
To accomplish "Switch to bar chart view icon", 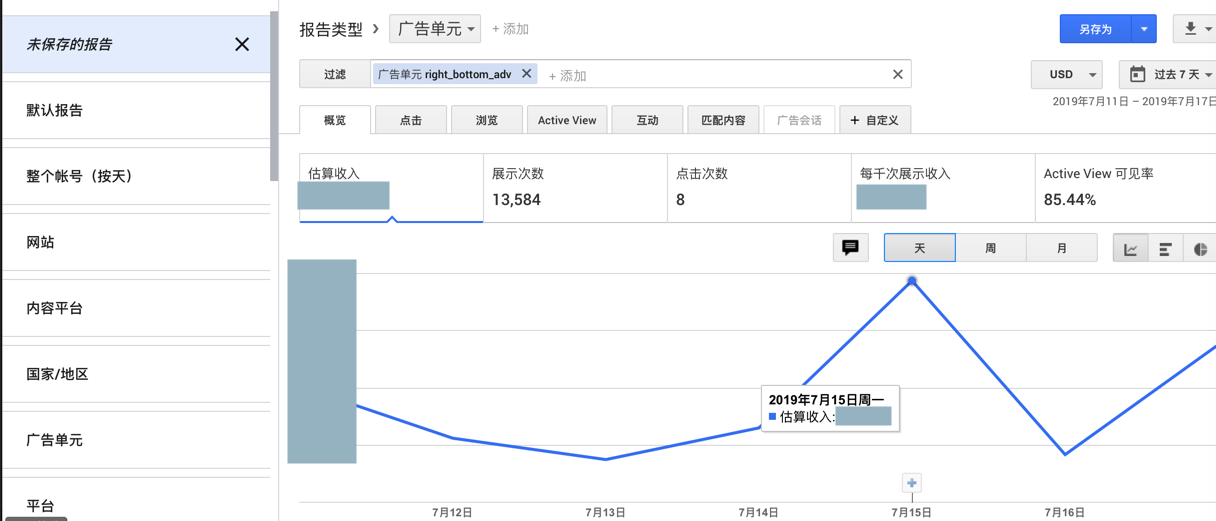I will (1165, 248).
